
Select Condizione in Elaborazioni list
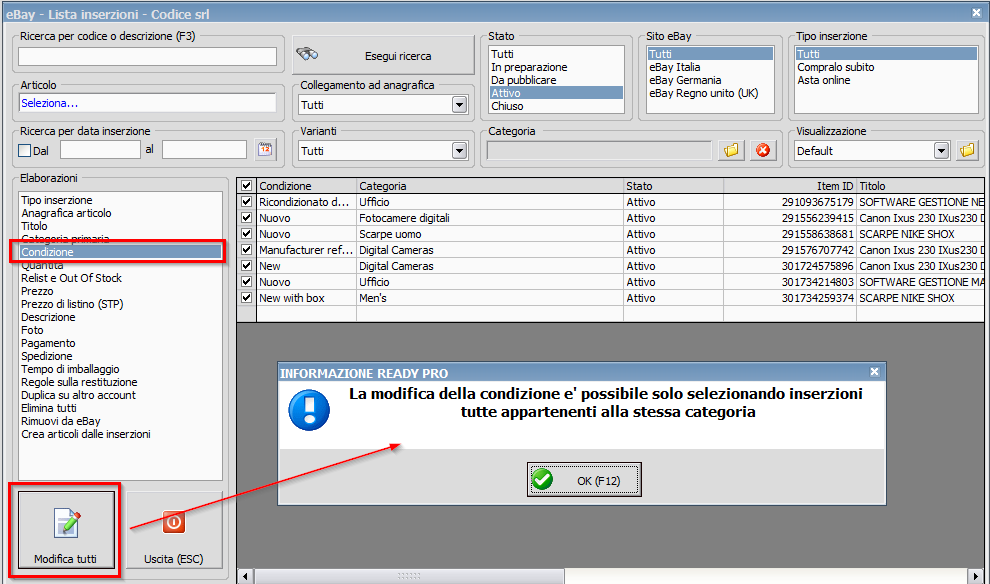pyautogui.click(x=120, y=252)
